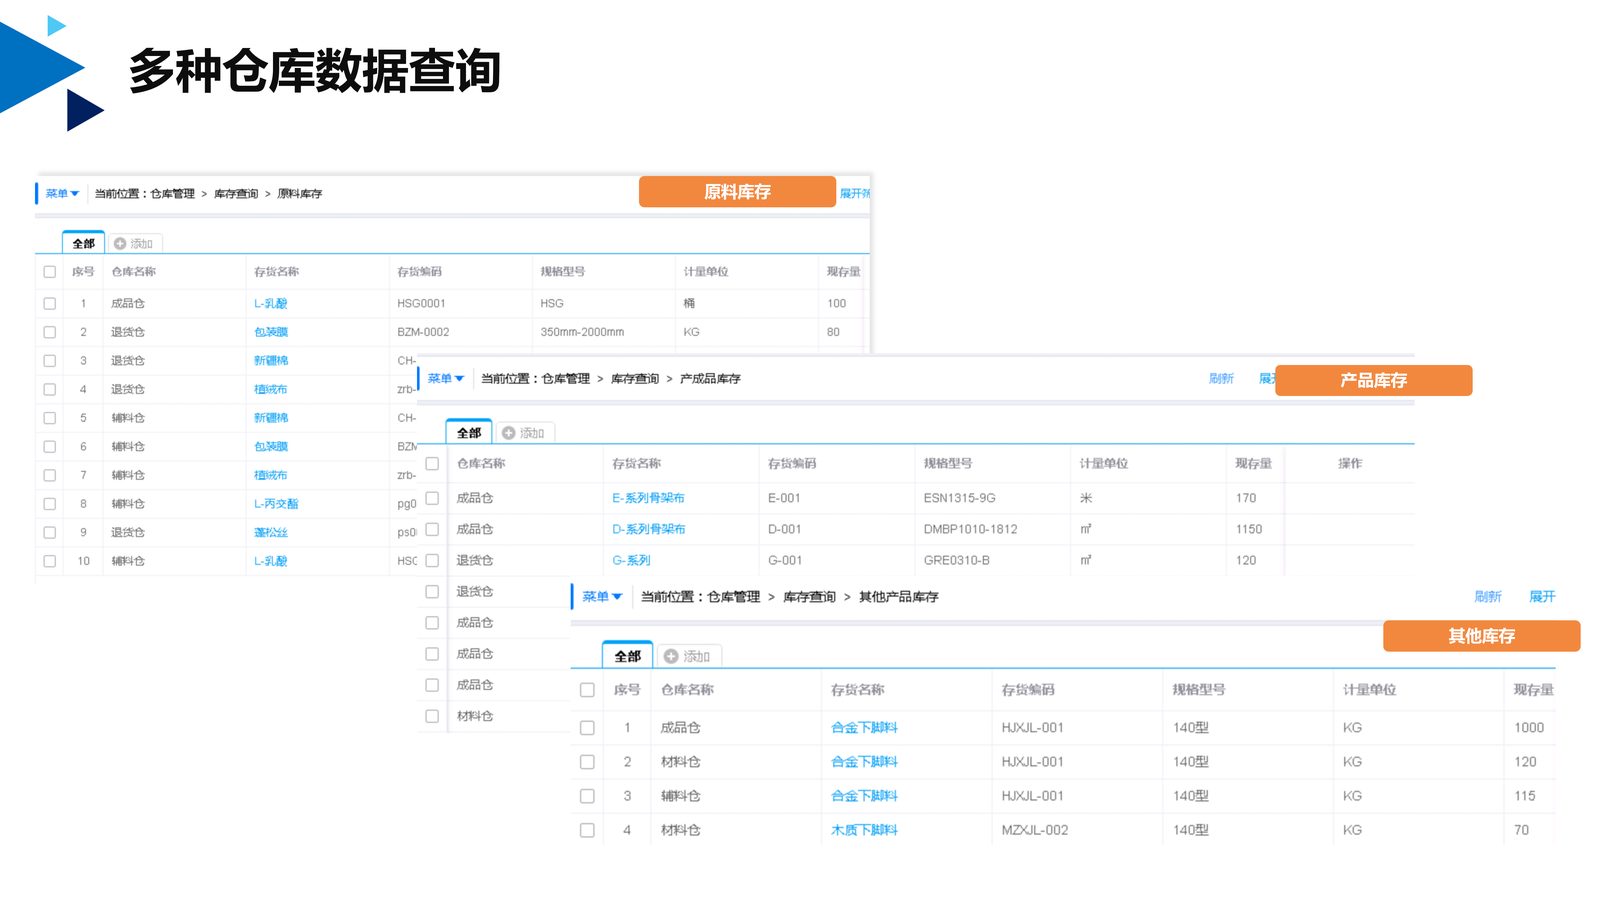Click the 添加 plus icon in 产成品库存 window

tap(508, 433)
